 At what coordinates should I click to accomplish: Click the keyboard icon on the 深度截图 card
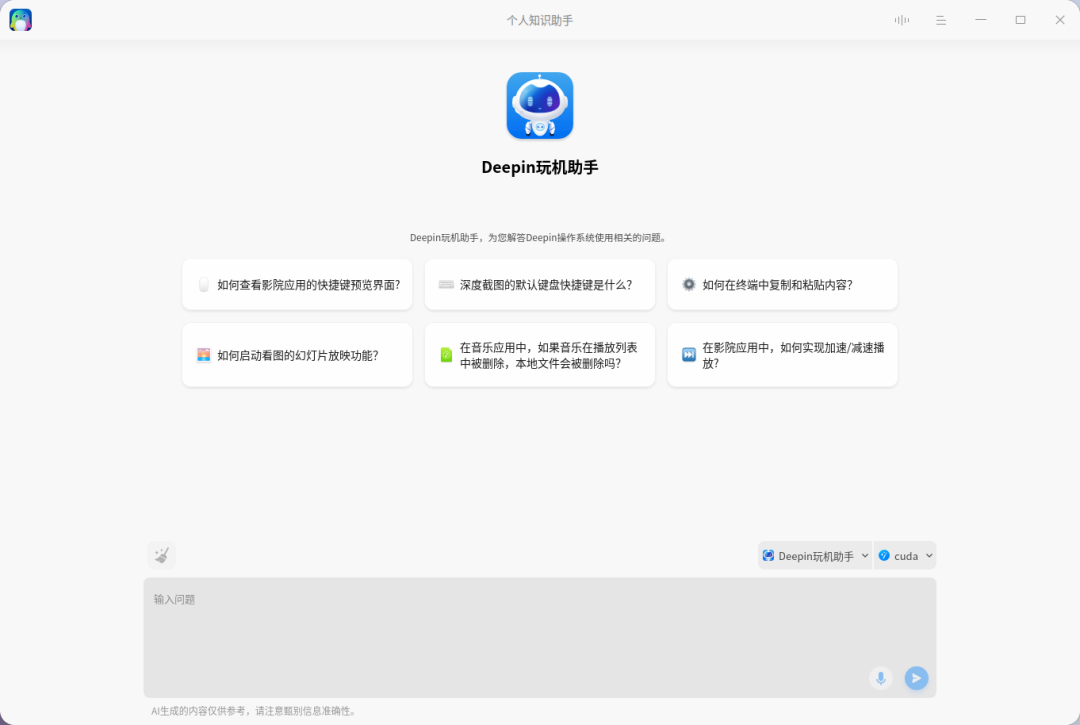(x=446, y=284)
